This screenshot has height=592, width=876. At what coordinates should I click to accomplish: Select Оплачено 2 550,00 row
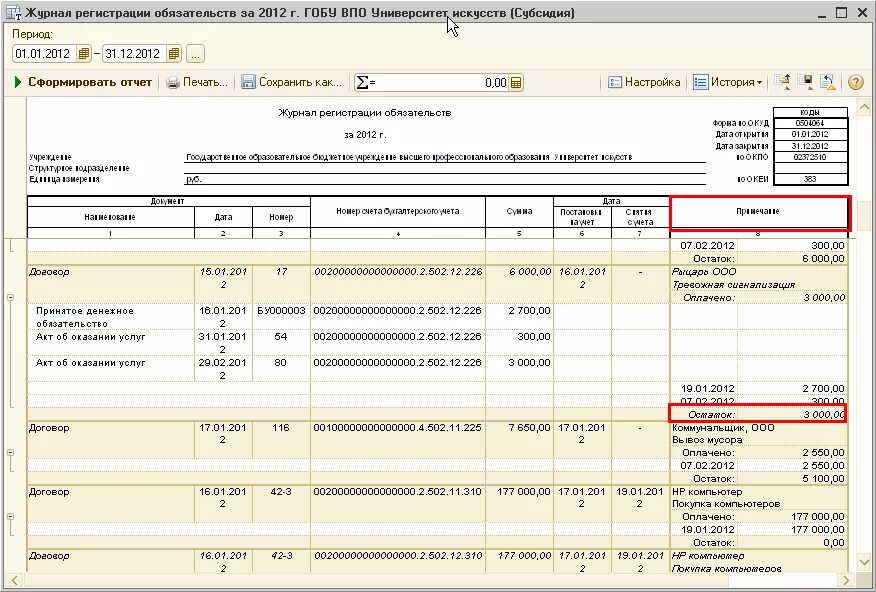point(759,453)
